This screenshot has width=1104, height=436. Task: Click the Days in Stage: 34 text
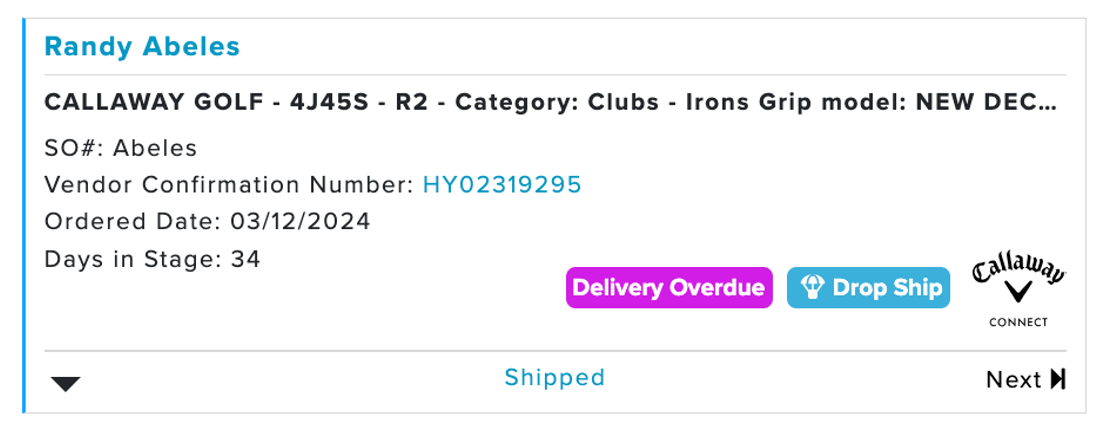coord(152,259)
